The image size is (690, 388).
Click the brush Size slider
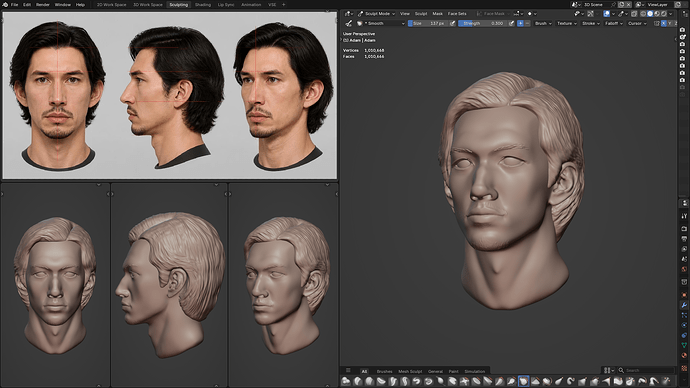[428, 23]
